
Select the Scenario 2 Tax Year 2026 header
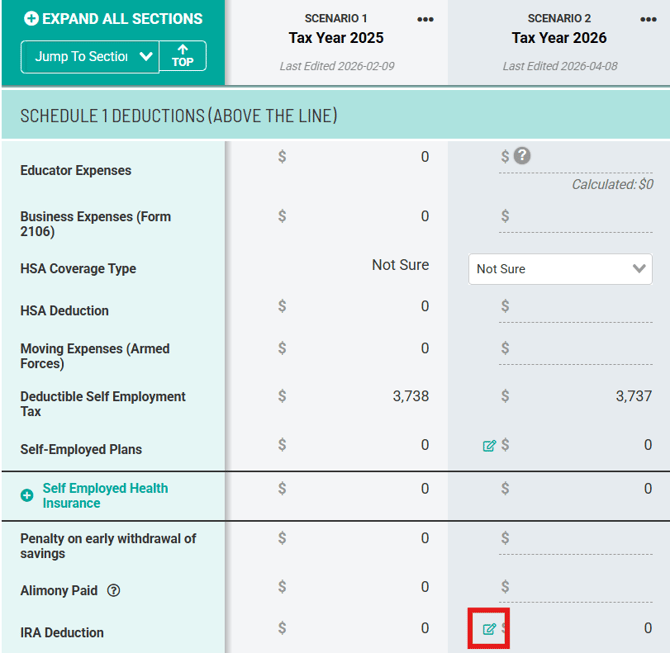pos(559,38)
